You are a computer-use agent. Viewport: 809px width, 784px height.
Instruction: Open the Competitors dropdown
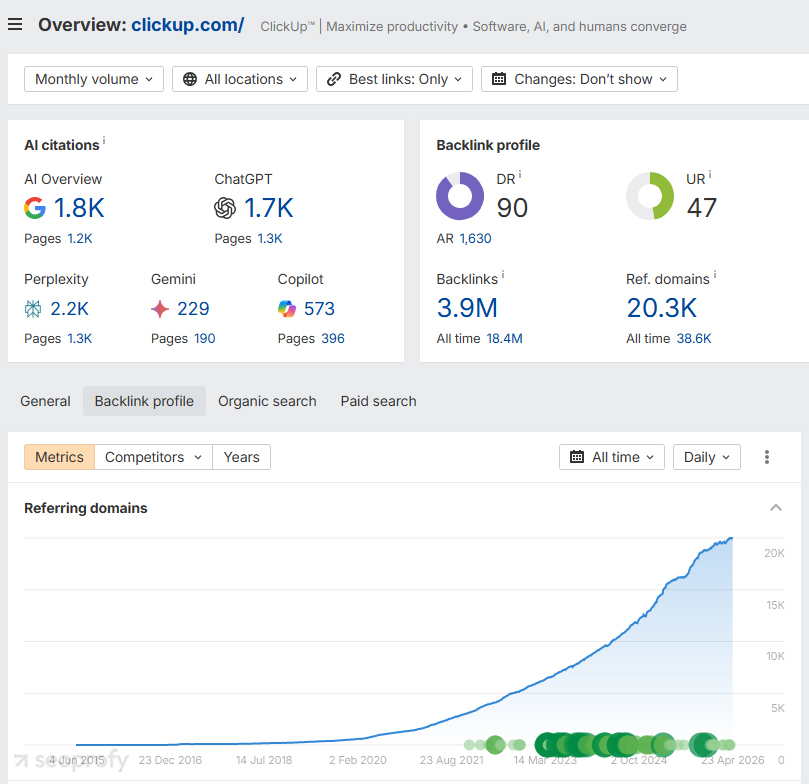pos(153,457)
